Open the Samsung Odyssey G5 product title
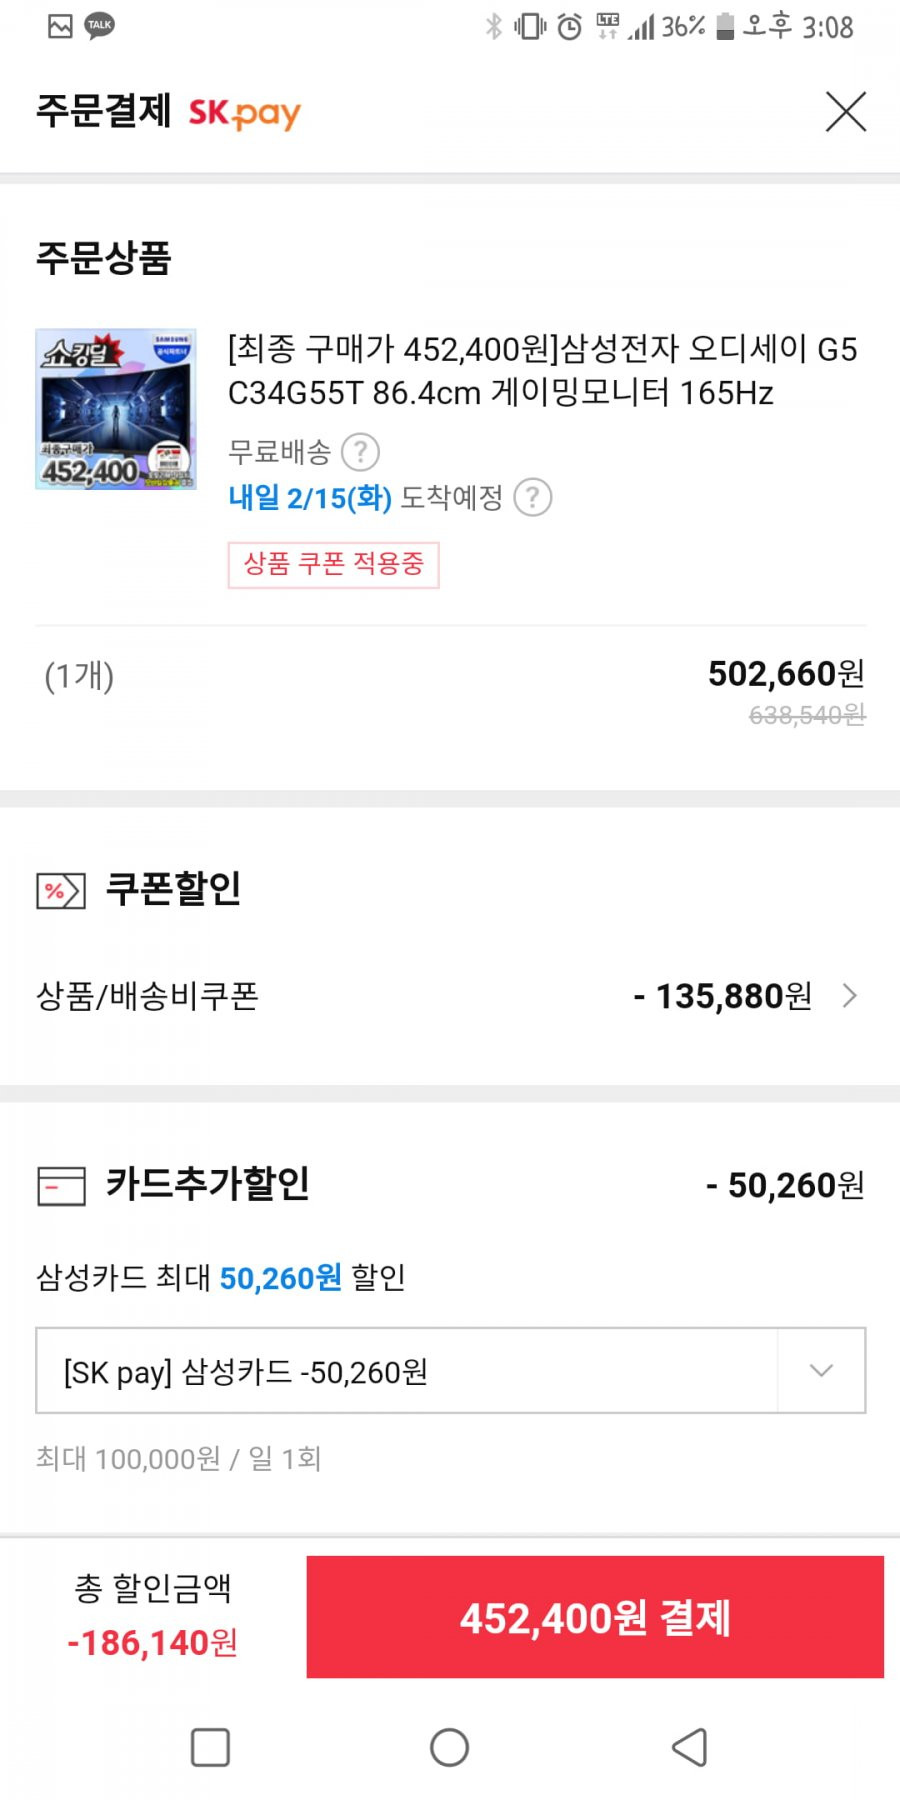The height and width of the screenshot is (1800, 900). pos(543,371)
